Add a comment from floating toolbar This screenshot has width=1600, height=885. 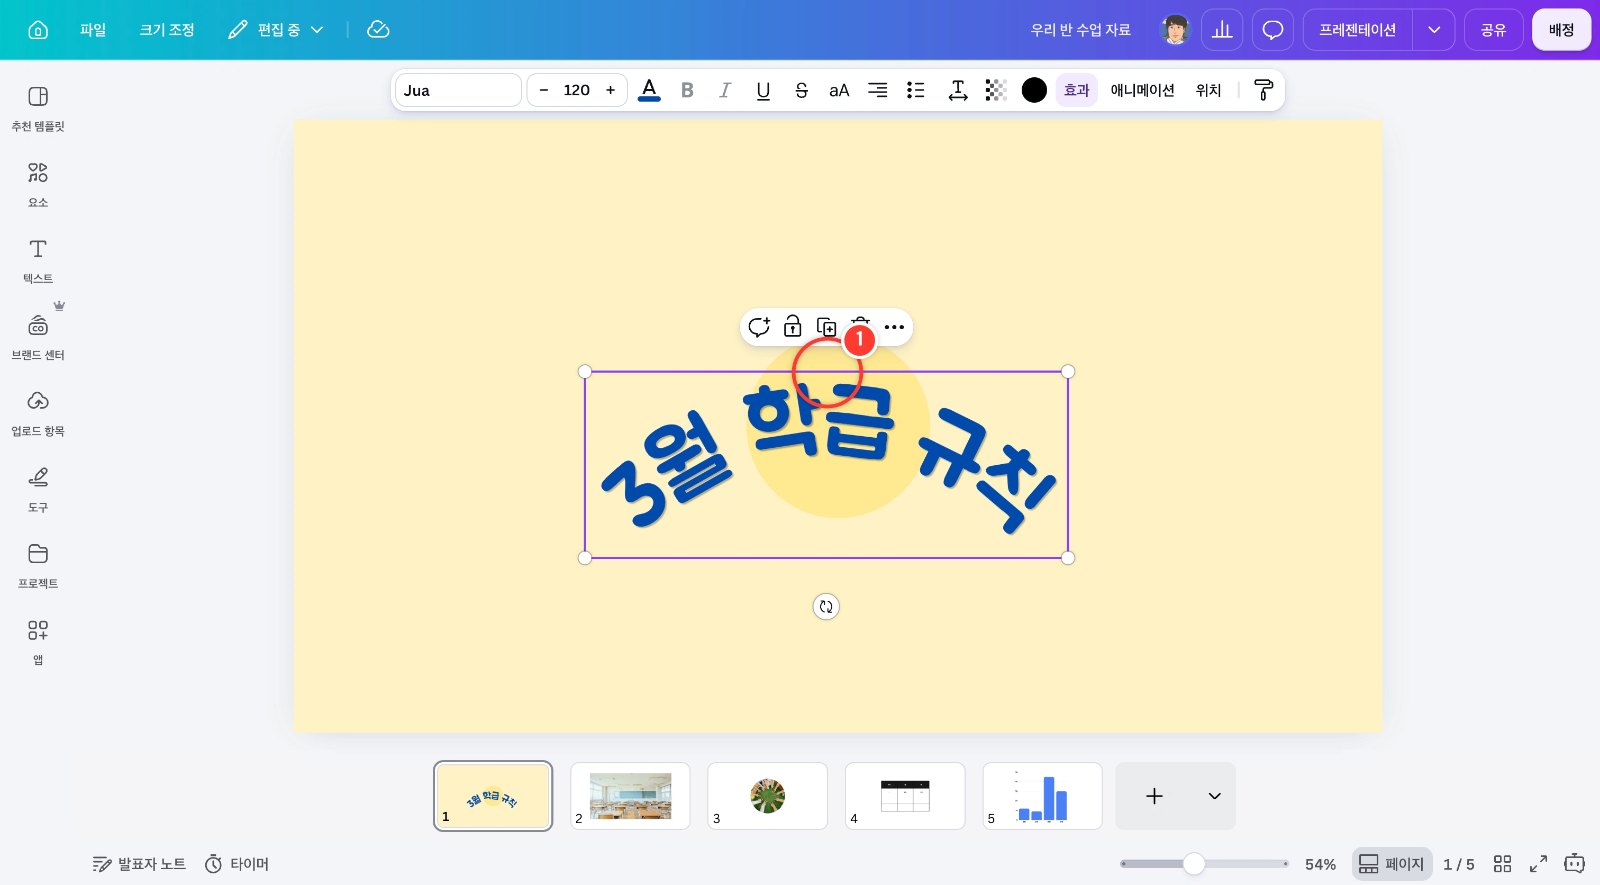click(759, 327)
